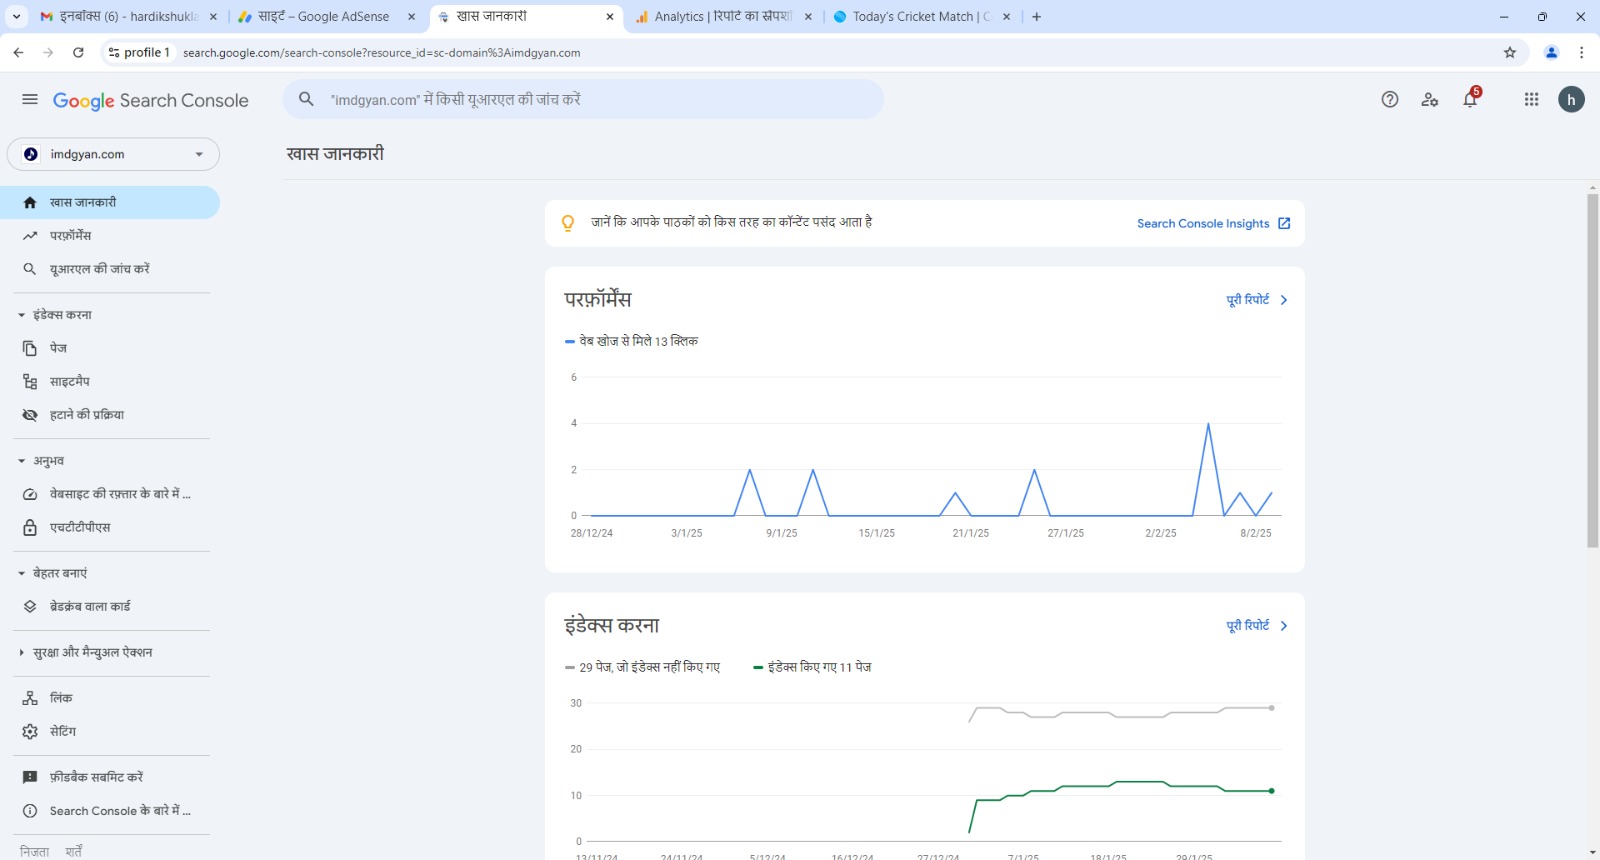The image size is (1600, 860).
Task: Open the एचटीटीपीएस lock icon
Action: pyautogui.click(x=30, y=527)
